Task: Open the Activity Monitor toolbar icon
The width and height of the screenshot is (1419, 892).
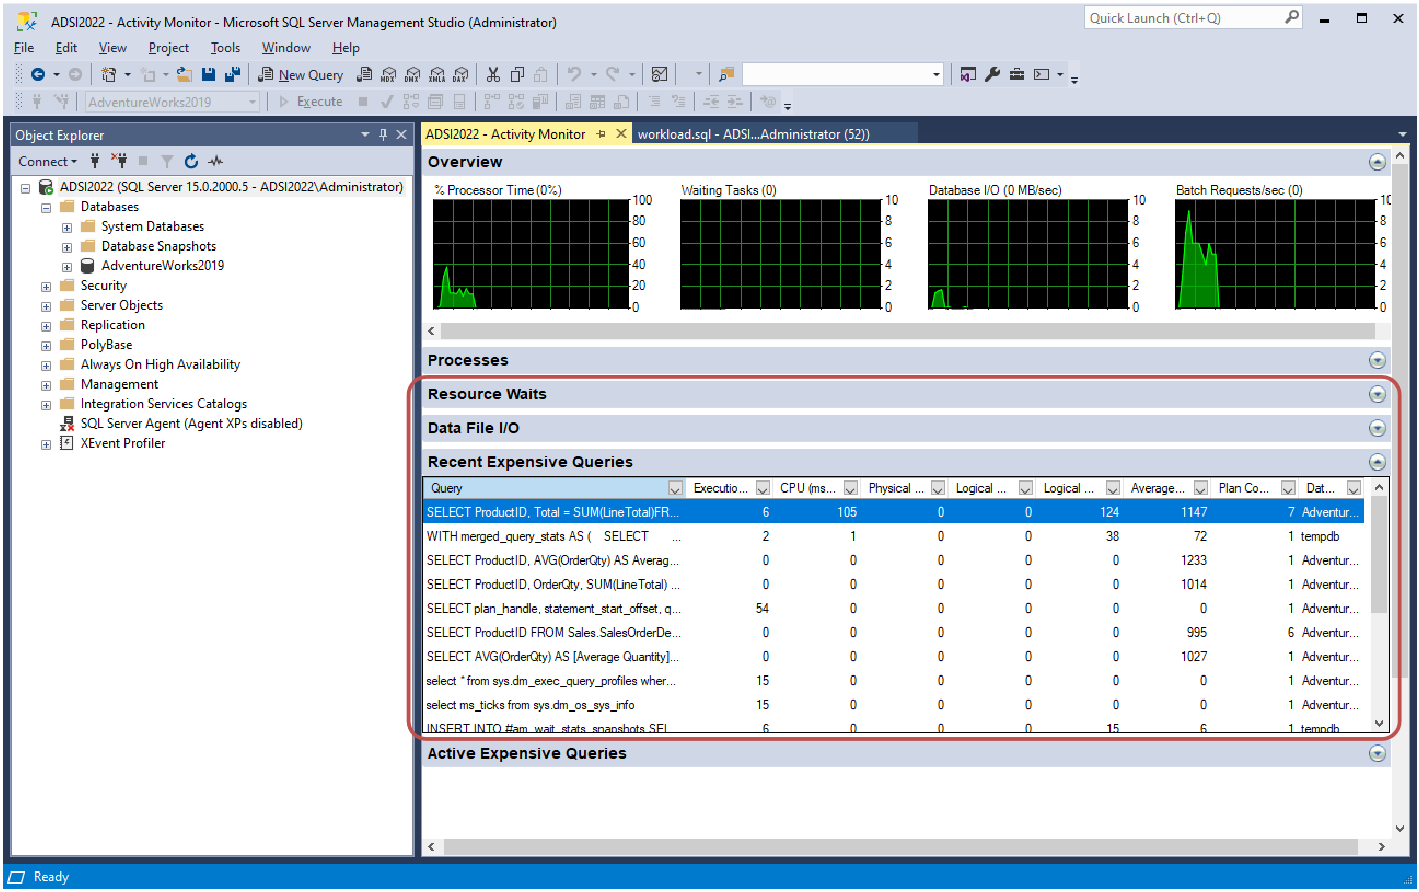Action: pyautogui.click(x=659, y=75)
